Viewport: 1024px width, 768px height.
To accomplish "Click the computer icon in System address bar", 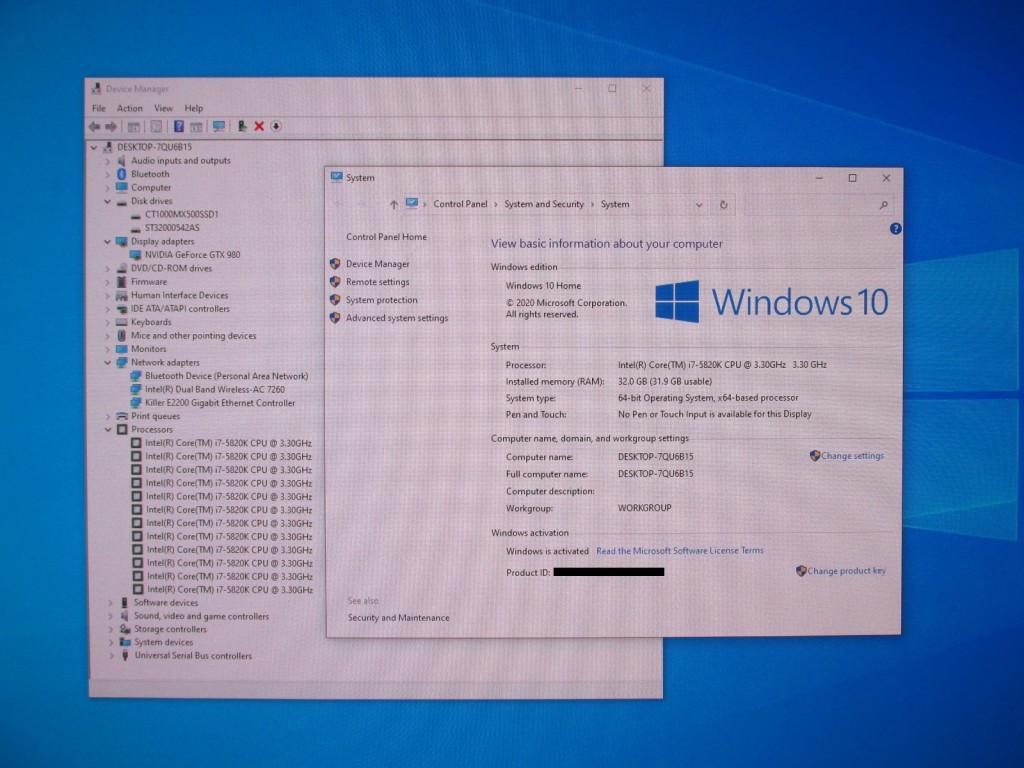I will click(411, 204).
